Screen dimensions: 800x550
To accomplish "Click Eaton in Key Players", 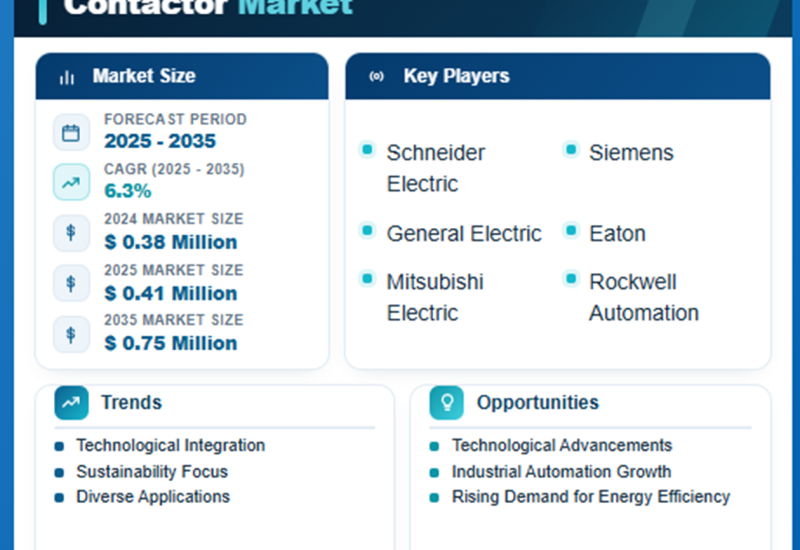I will click(x=617, y=234).
